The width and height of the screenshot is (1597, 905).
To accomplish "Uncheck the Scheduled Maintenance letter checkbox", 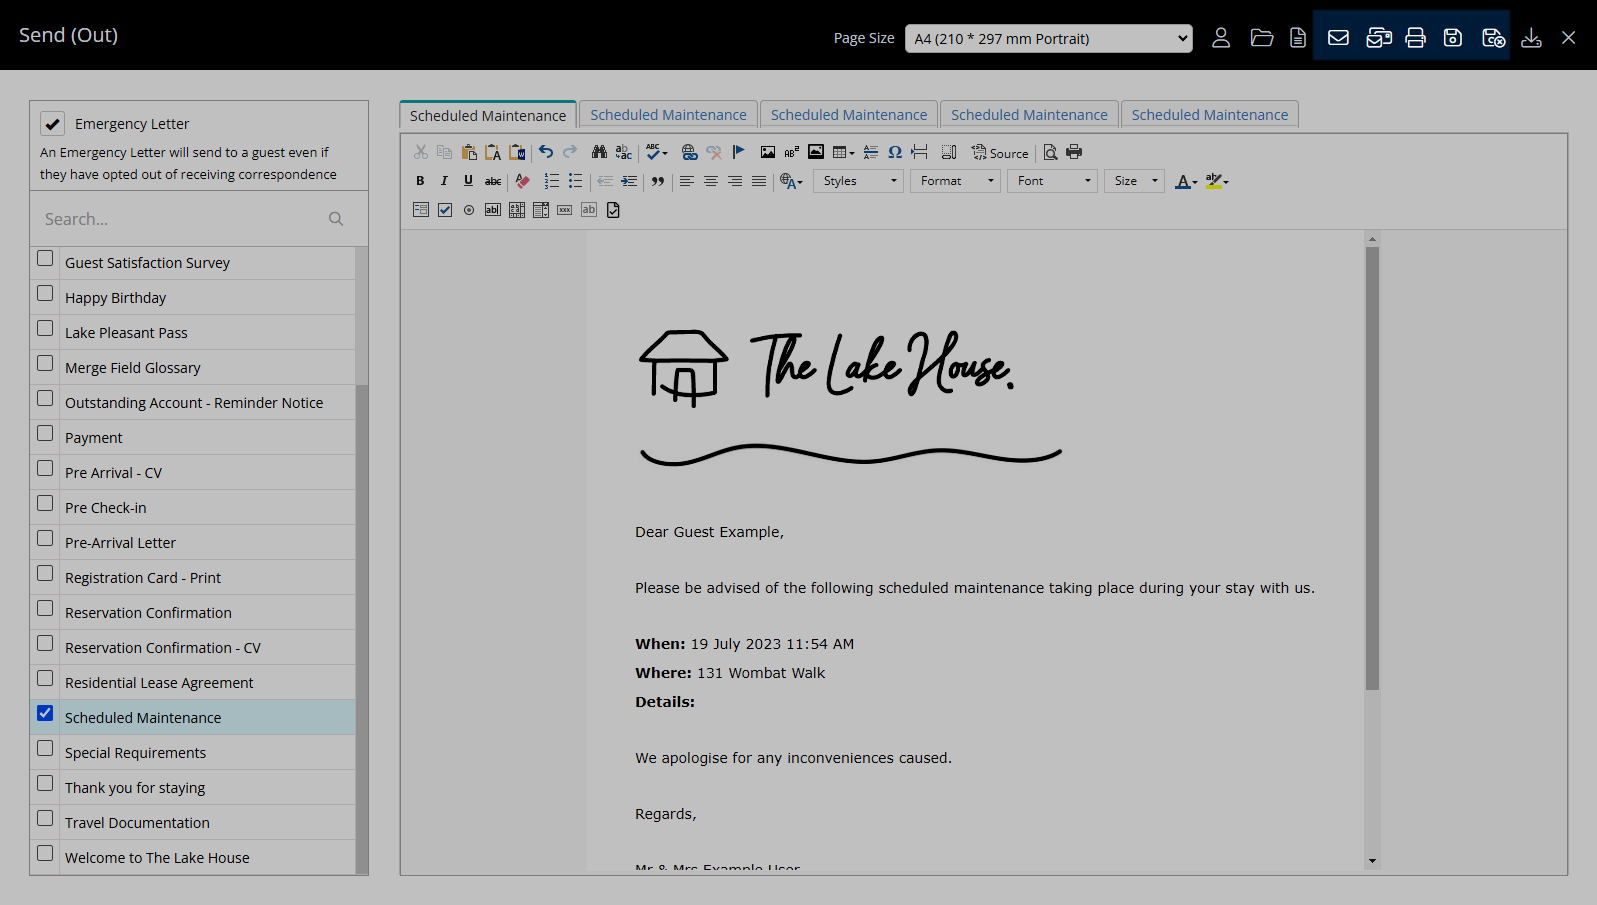I will point(45,714).
